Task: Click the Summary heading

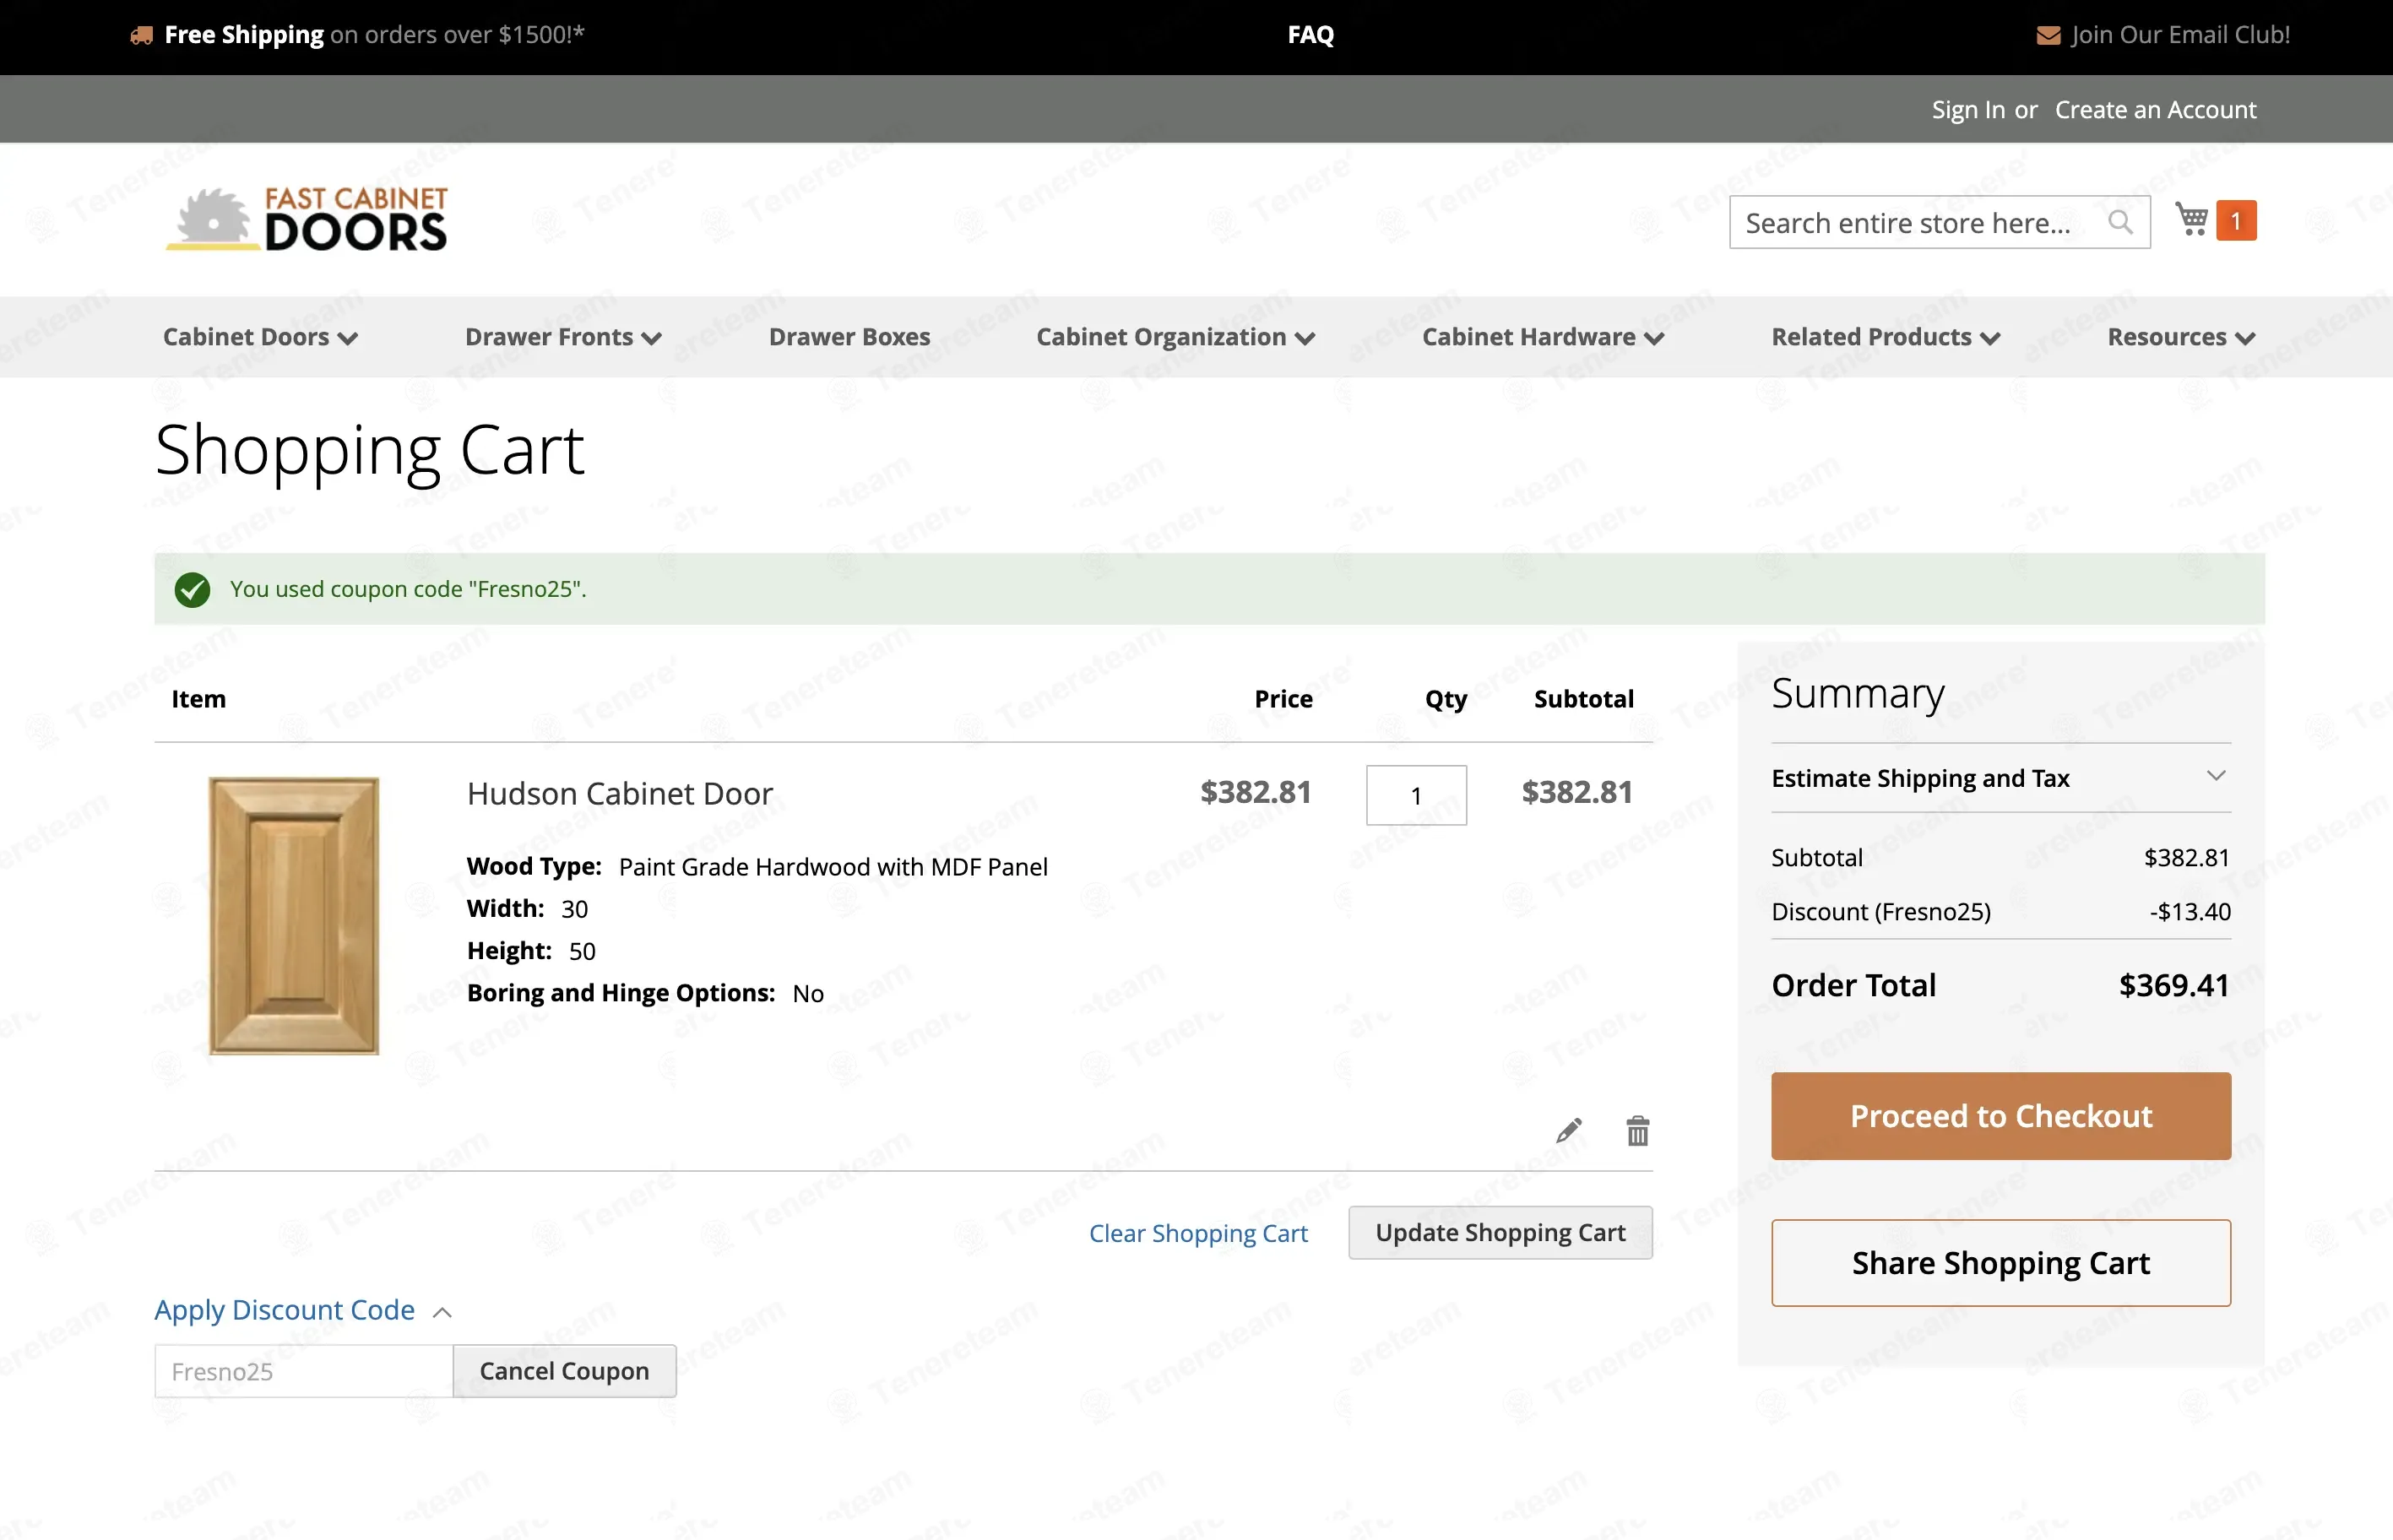Action: click(1857, 694)
